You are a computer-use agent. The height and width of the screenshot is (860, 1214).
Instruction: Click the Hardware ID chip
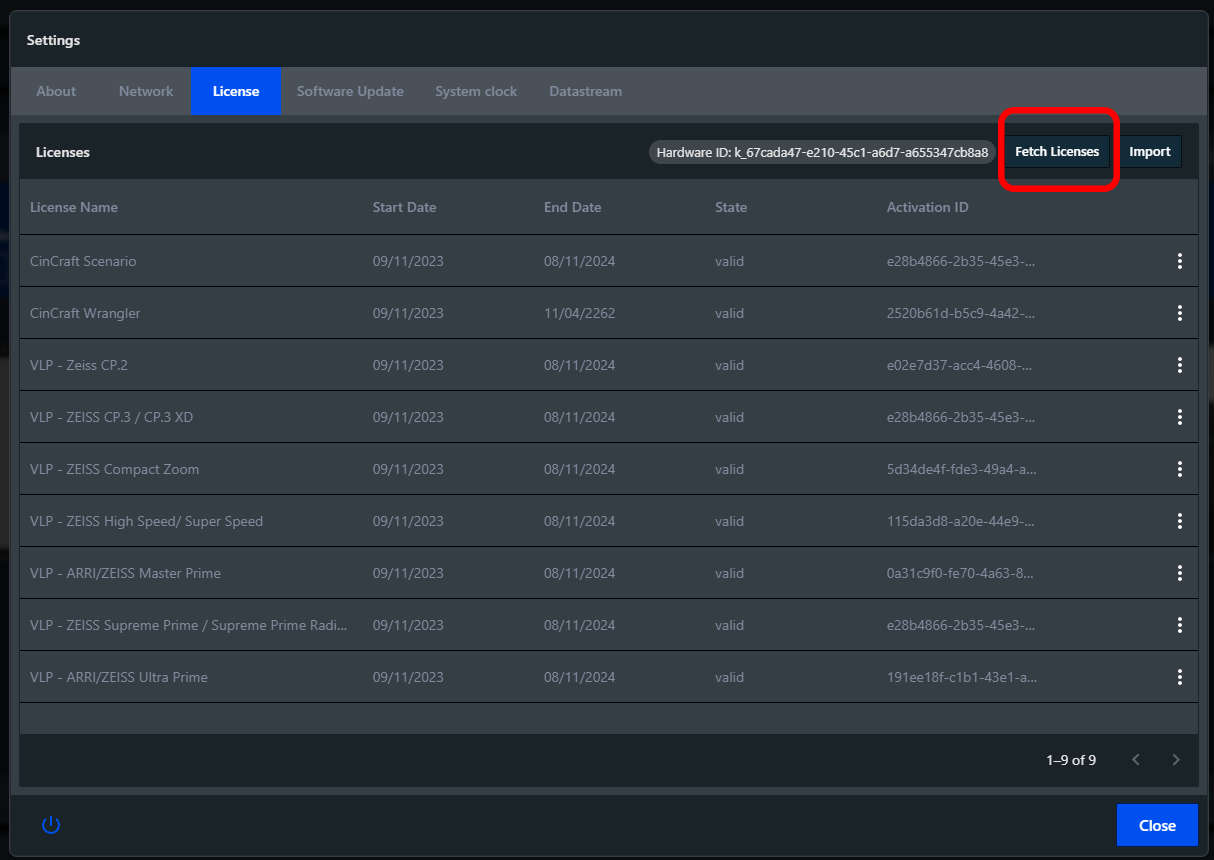[x=822, y=152]
